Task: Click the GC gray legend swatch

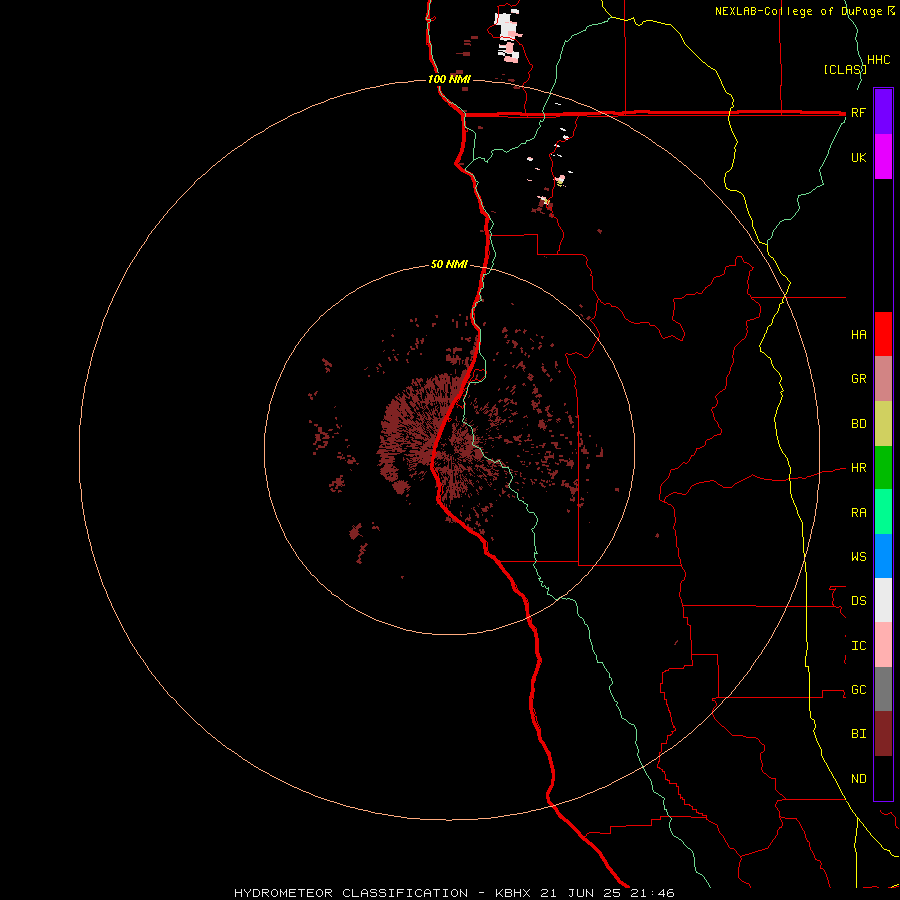Action: (883, 689)
